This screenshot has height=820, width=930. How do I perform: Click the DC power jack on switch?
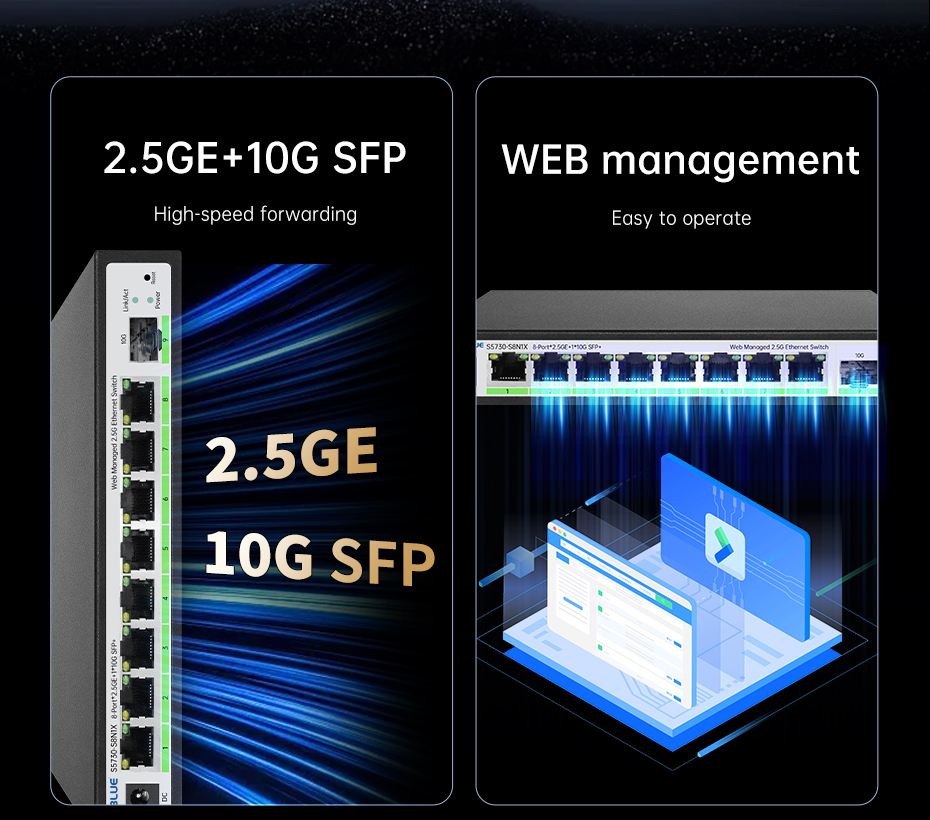[x=141, y=795]
